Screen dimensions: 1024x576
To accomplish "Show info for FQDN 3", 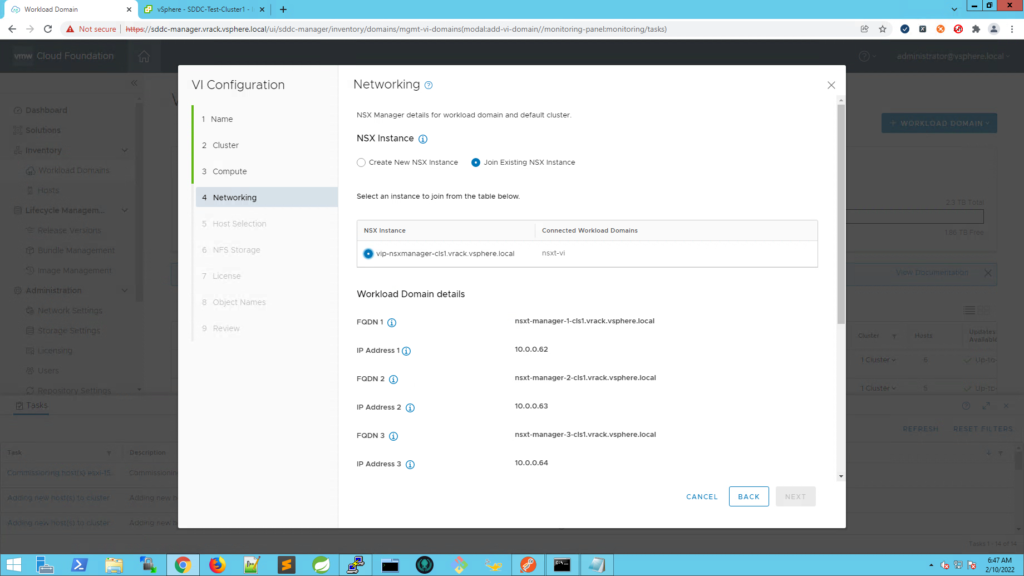I will 393,436.
